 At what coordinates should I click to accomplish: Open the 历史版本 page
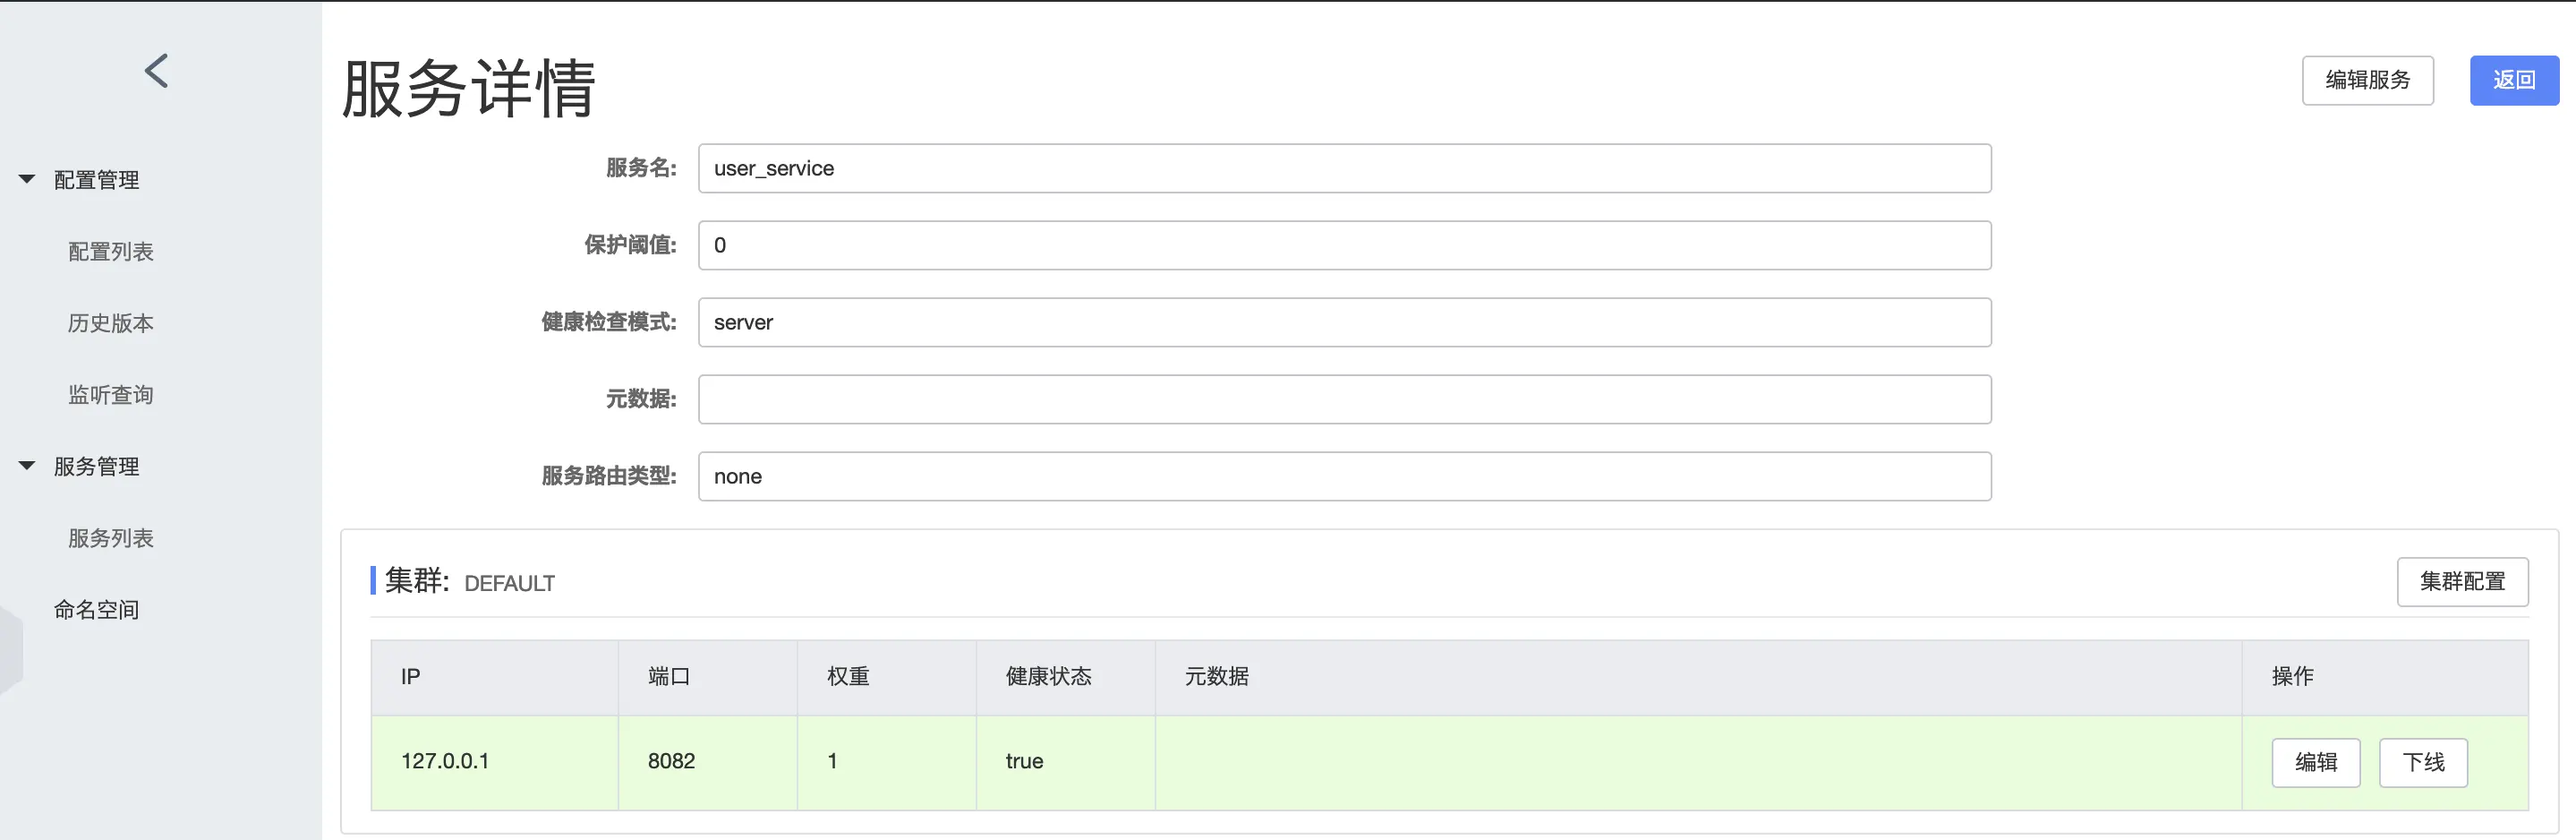coord(110,322)
